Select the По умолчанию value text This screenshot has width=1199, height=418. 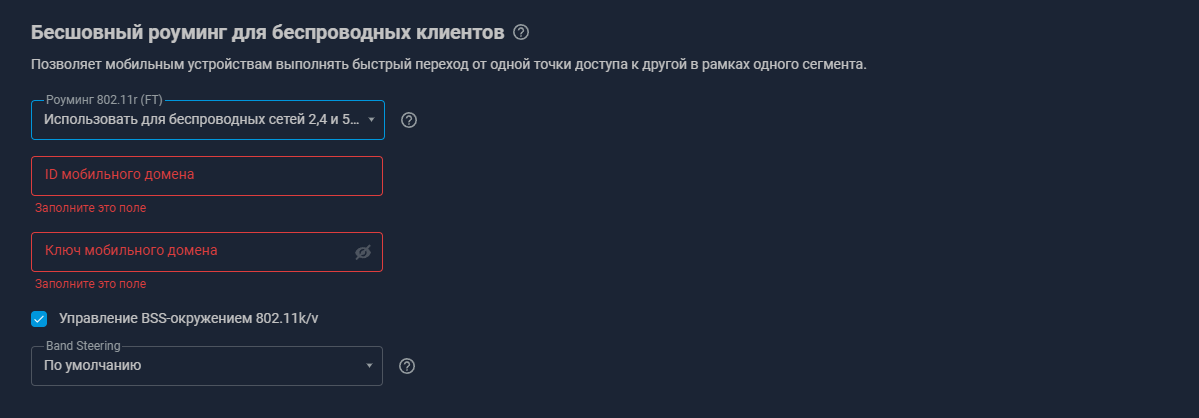click(93, 366)
